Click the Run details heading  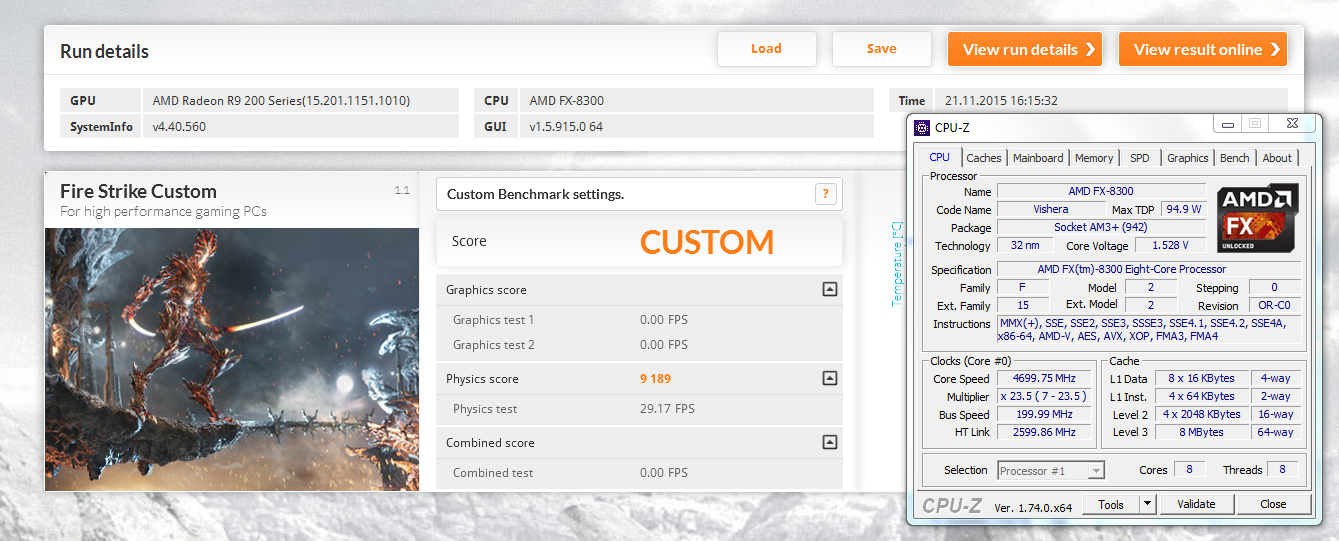pos(104,51)
